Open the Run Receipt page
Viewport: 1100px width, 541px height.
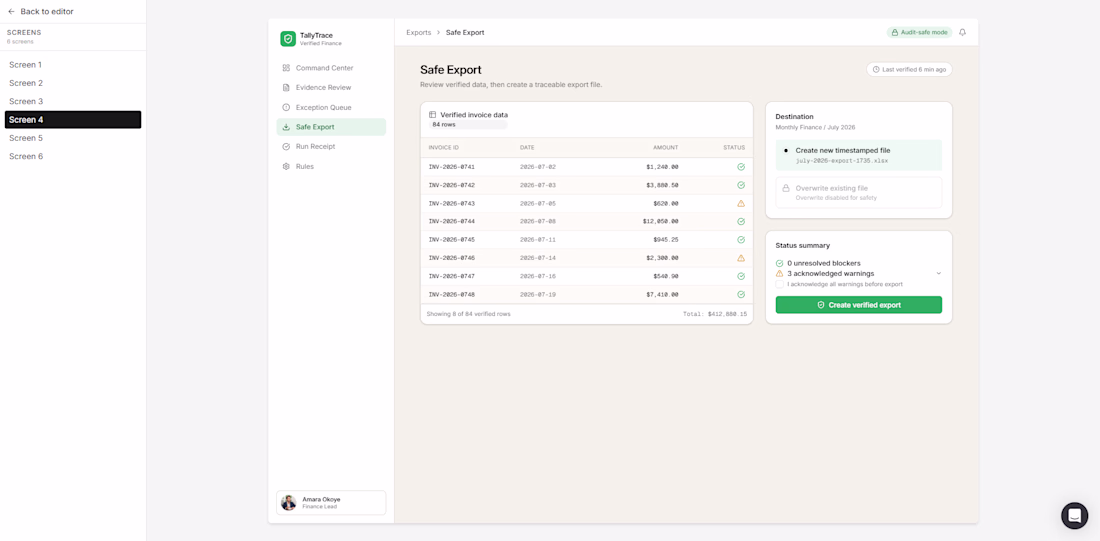point(331,147)
